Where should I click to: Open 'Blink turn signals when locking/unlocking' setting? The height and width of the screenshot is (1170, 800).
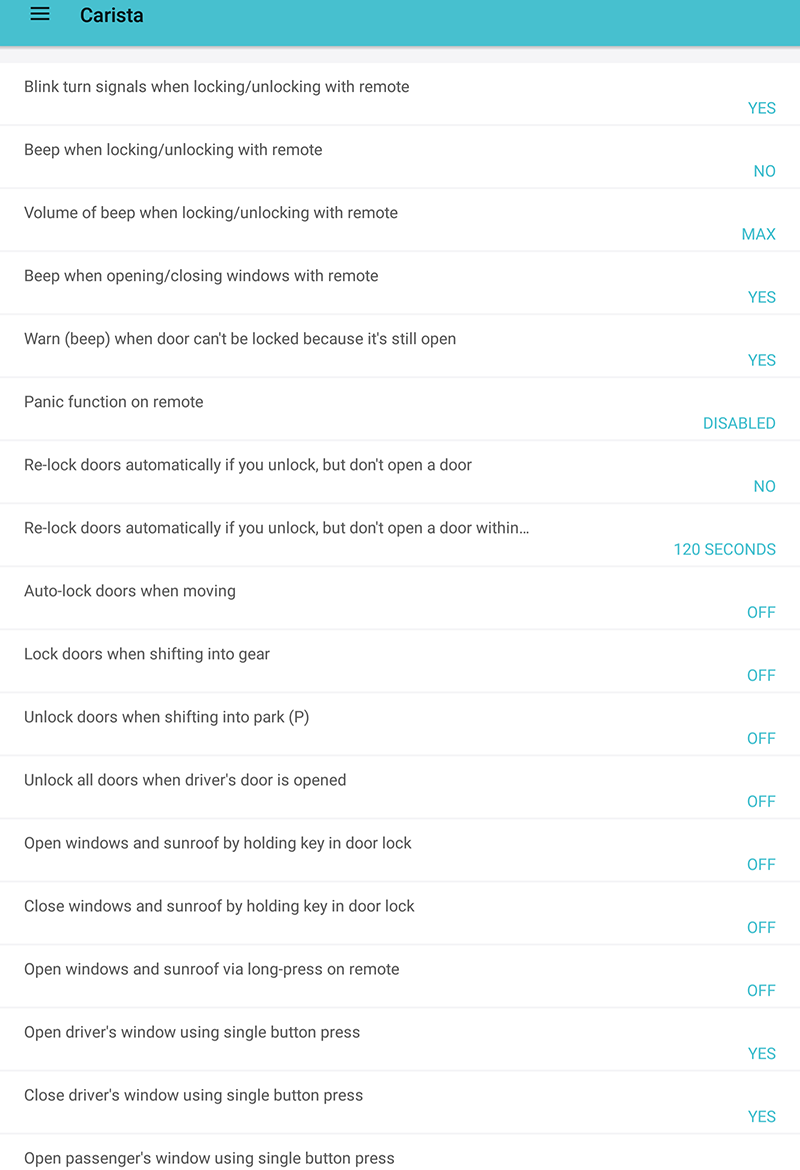(400, 94)
